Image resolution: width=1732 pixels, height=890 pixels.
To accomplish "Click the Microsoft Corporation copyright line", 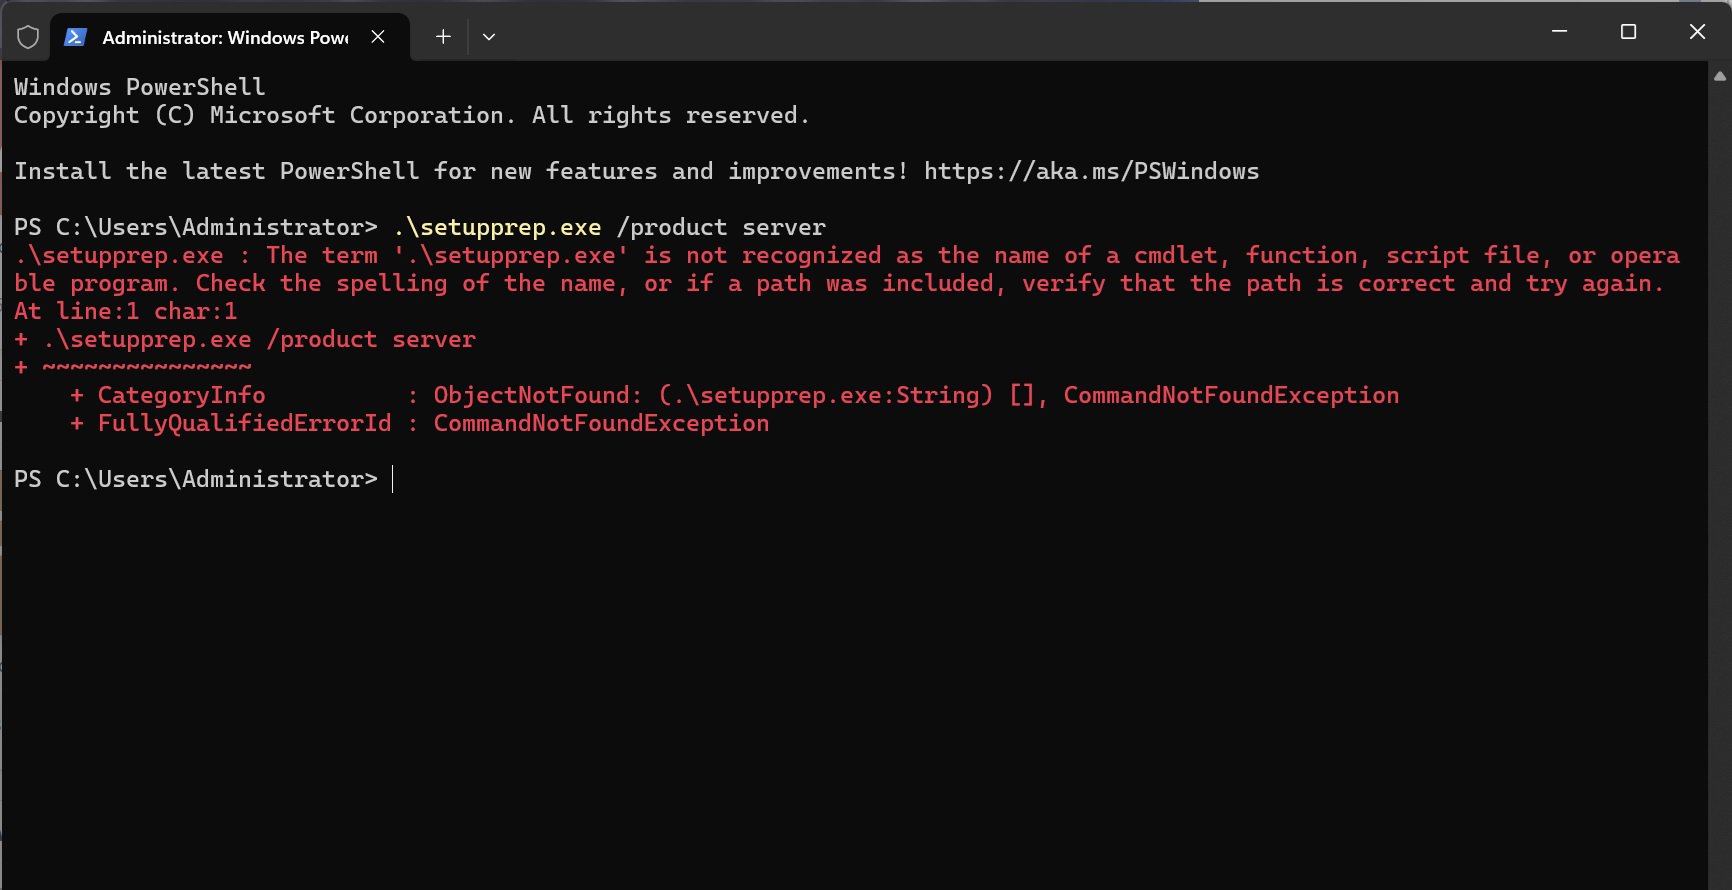I will click(411, 115).
